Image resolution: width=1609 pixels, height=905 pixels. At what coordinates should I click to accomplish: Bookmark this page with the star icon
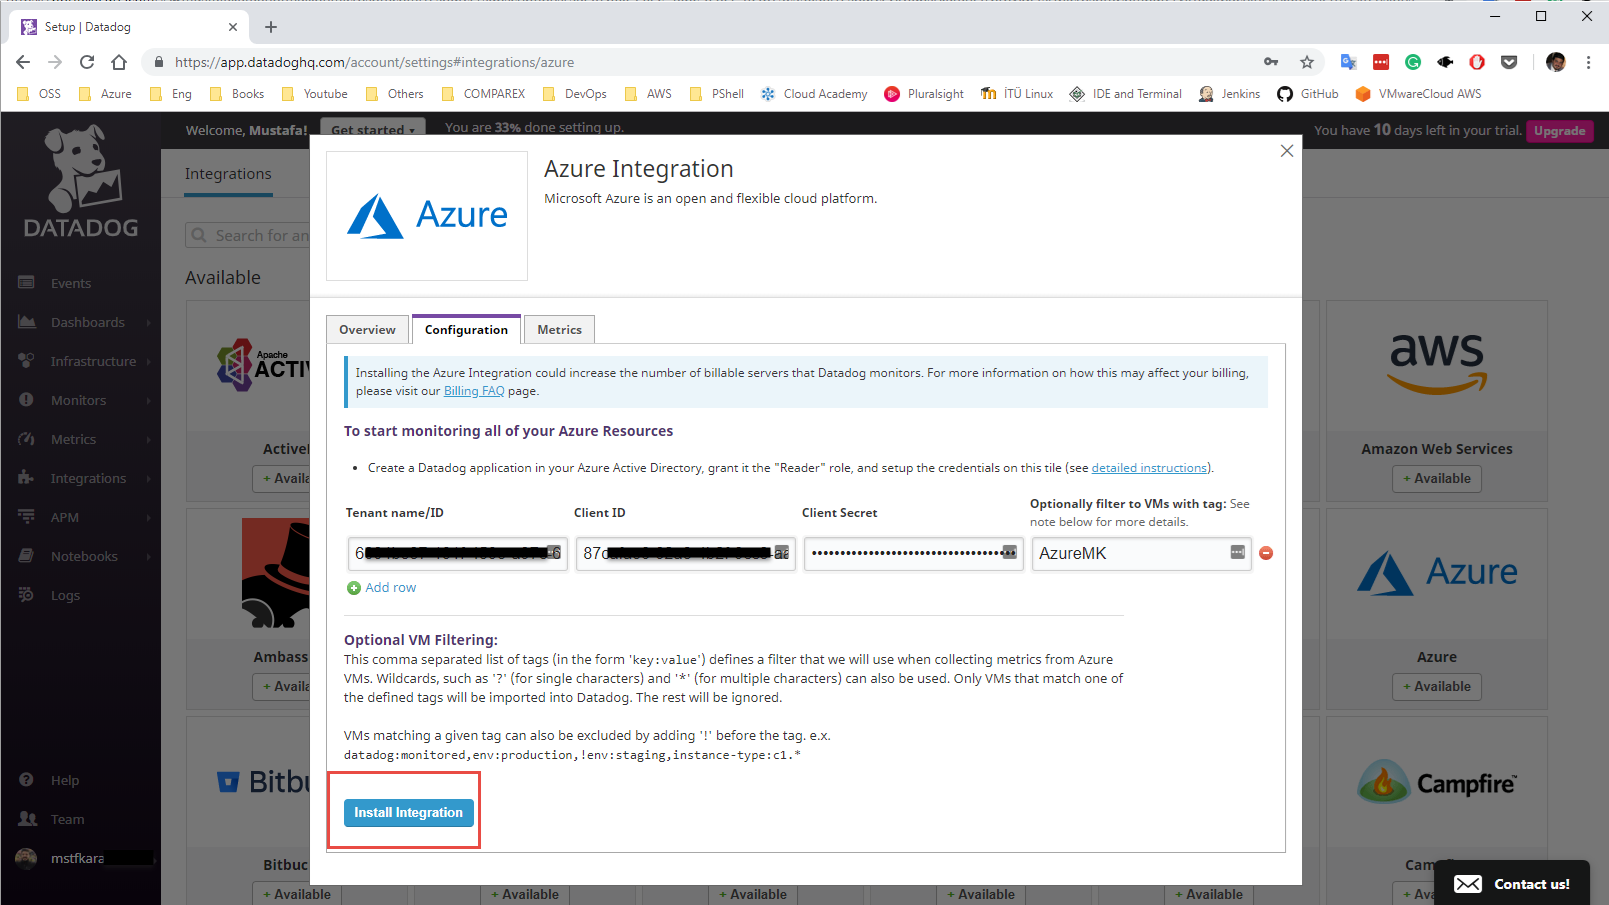tap(1307, 62)
